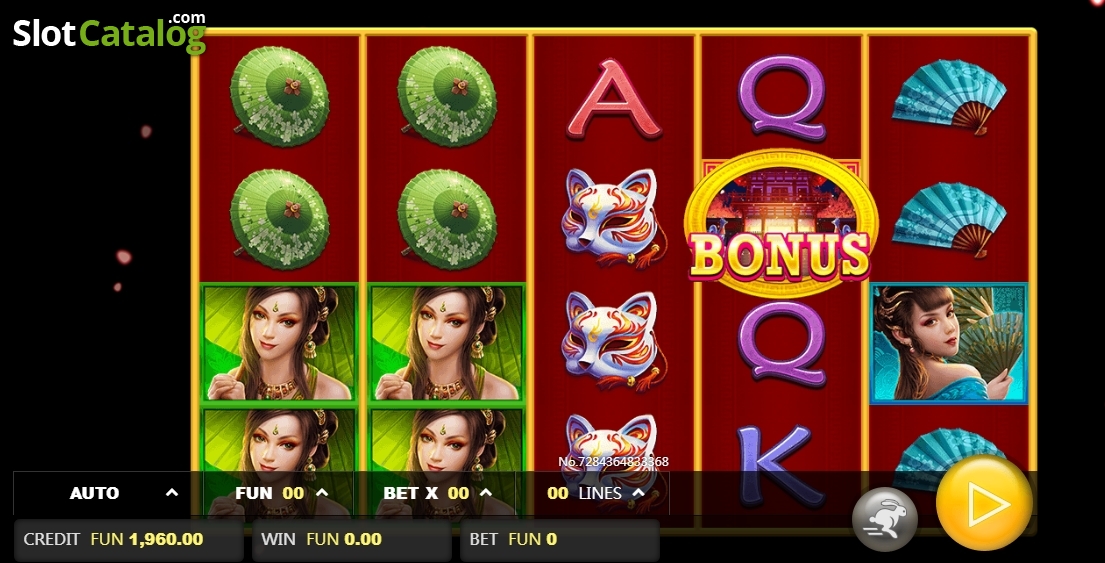1105x563 pixels.
Task: Select the purple K symbol
Action: tap(780, 464)
